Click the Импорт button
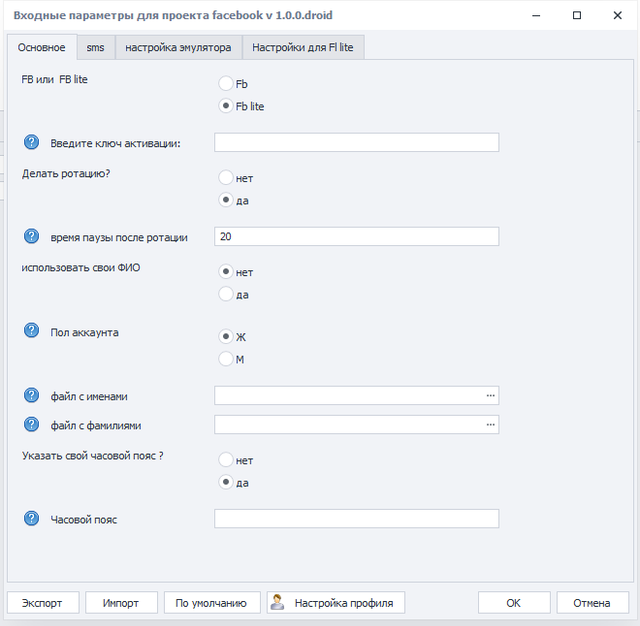The image size is (640, 626). 121,603
